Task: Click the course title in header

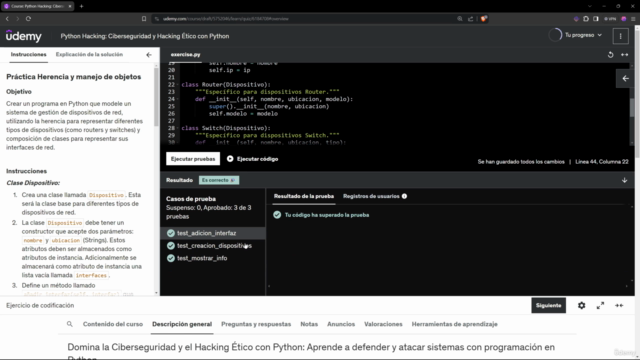Action: [x=145, y=36]
